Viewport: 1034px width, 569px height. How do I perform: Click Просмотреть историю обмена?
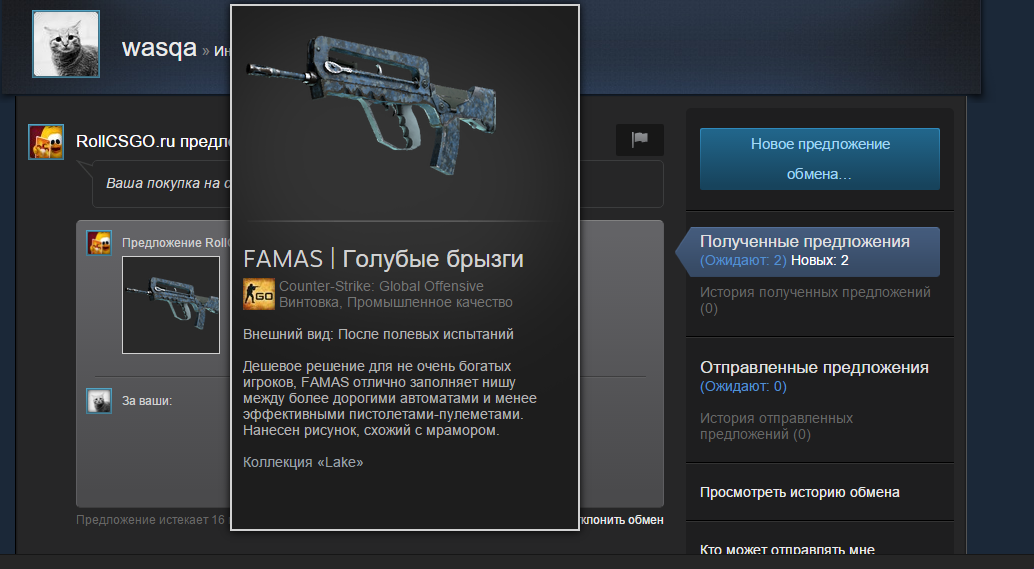point(800,492)
